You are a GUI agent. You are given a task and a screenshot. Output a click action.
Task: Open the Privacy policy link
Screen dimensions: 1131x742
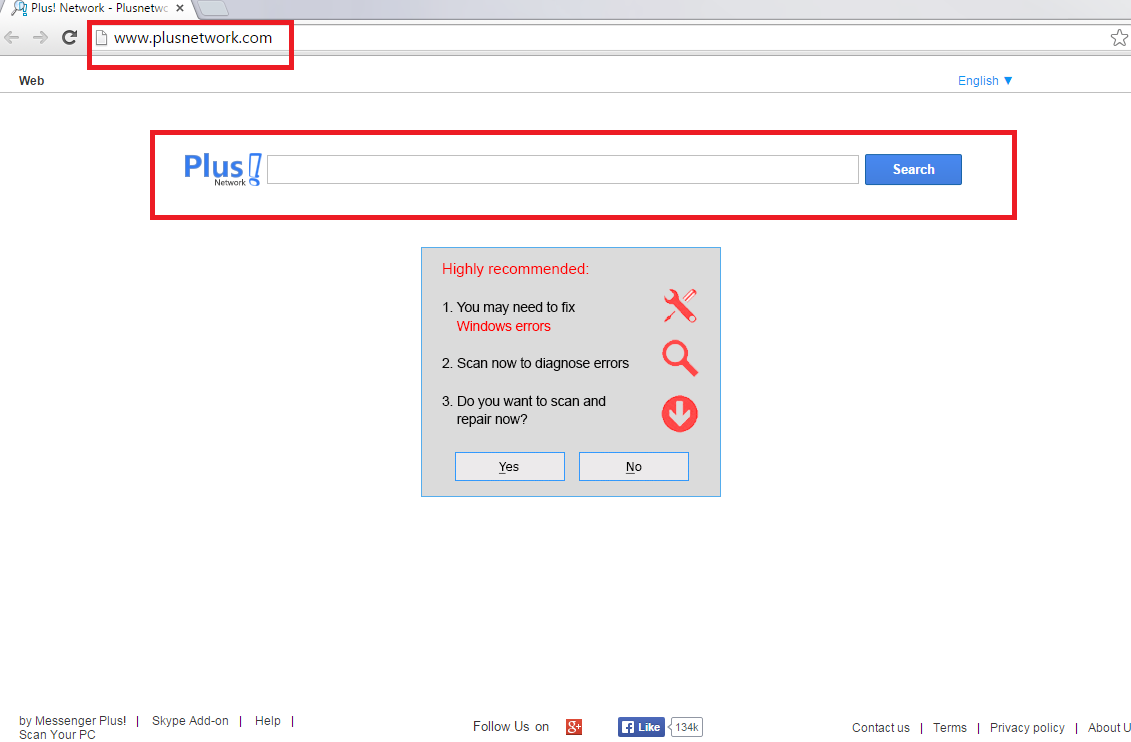tap(1027, 728)
